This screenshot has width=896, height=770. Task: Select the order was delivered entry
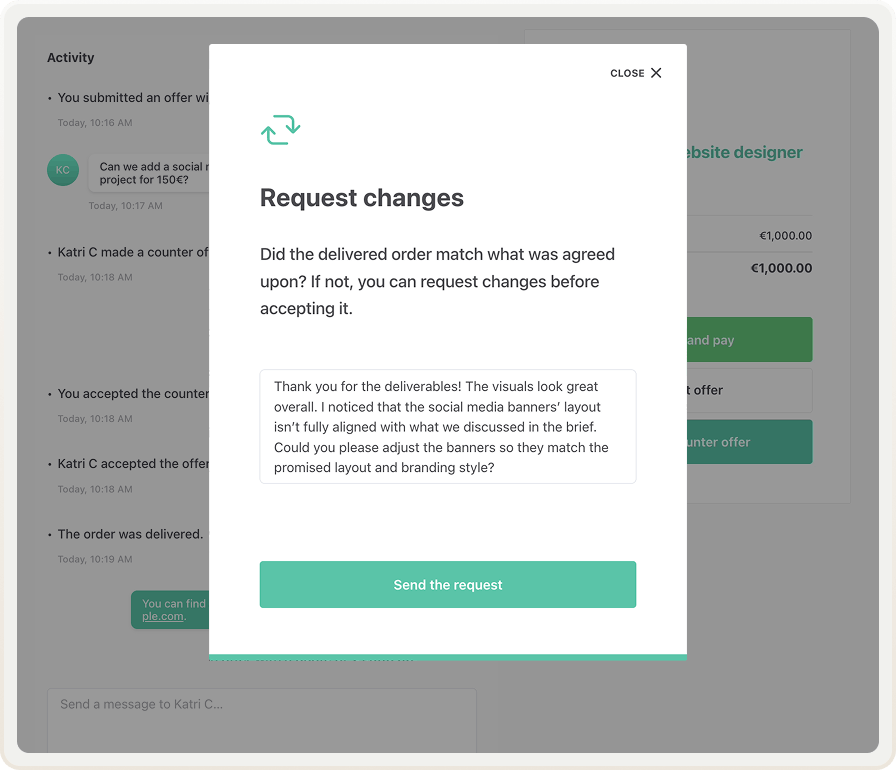click(130, 533)
